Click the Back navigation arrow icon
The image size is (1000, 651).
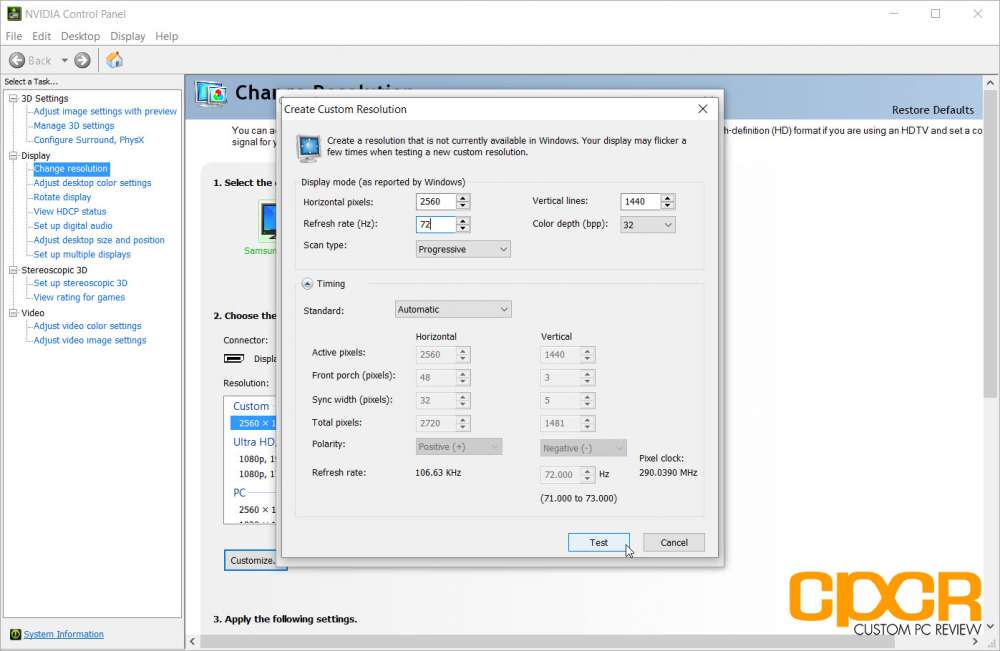click(19, 59)
